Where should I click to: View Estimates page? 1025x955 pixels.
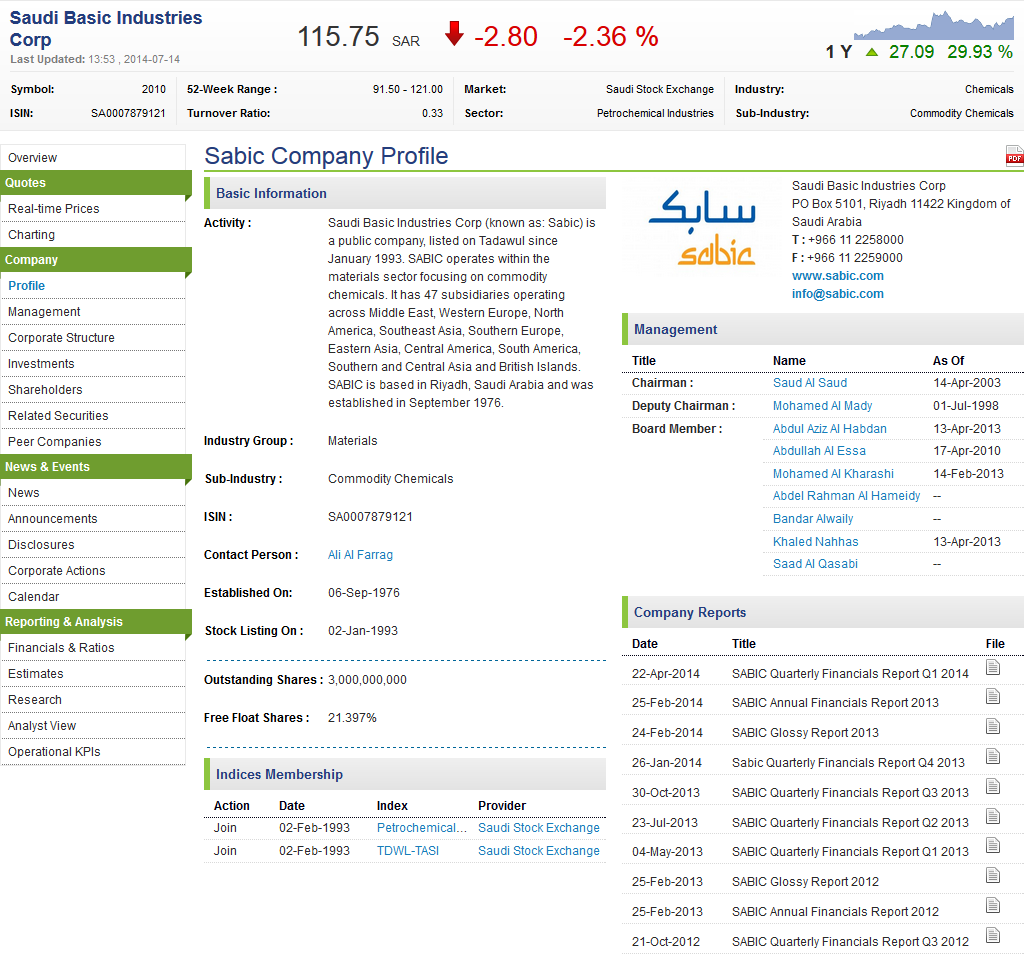click(x=93, y=674)
